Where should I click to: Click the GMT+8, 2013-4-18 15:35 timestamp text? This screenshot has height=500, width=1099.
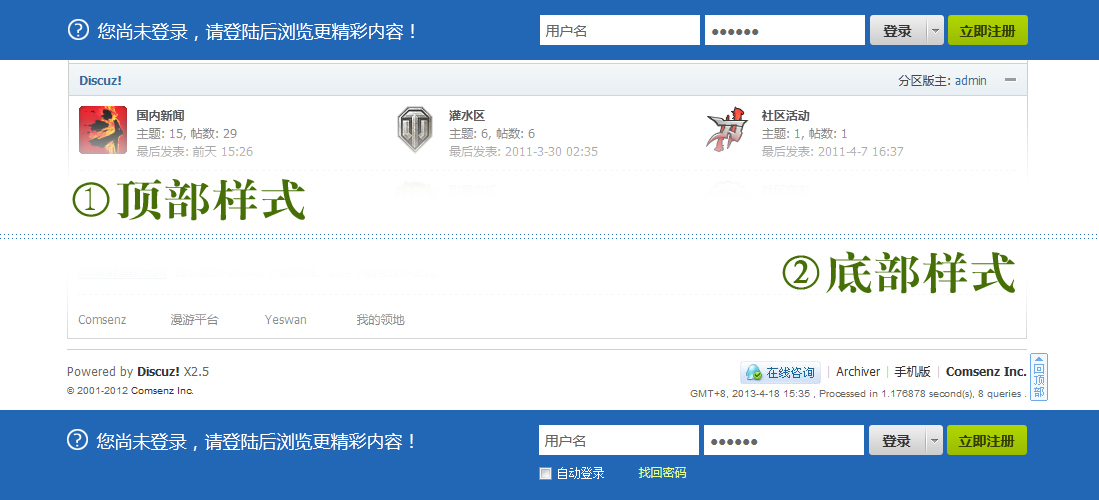point(750,394)
